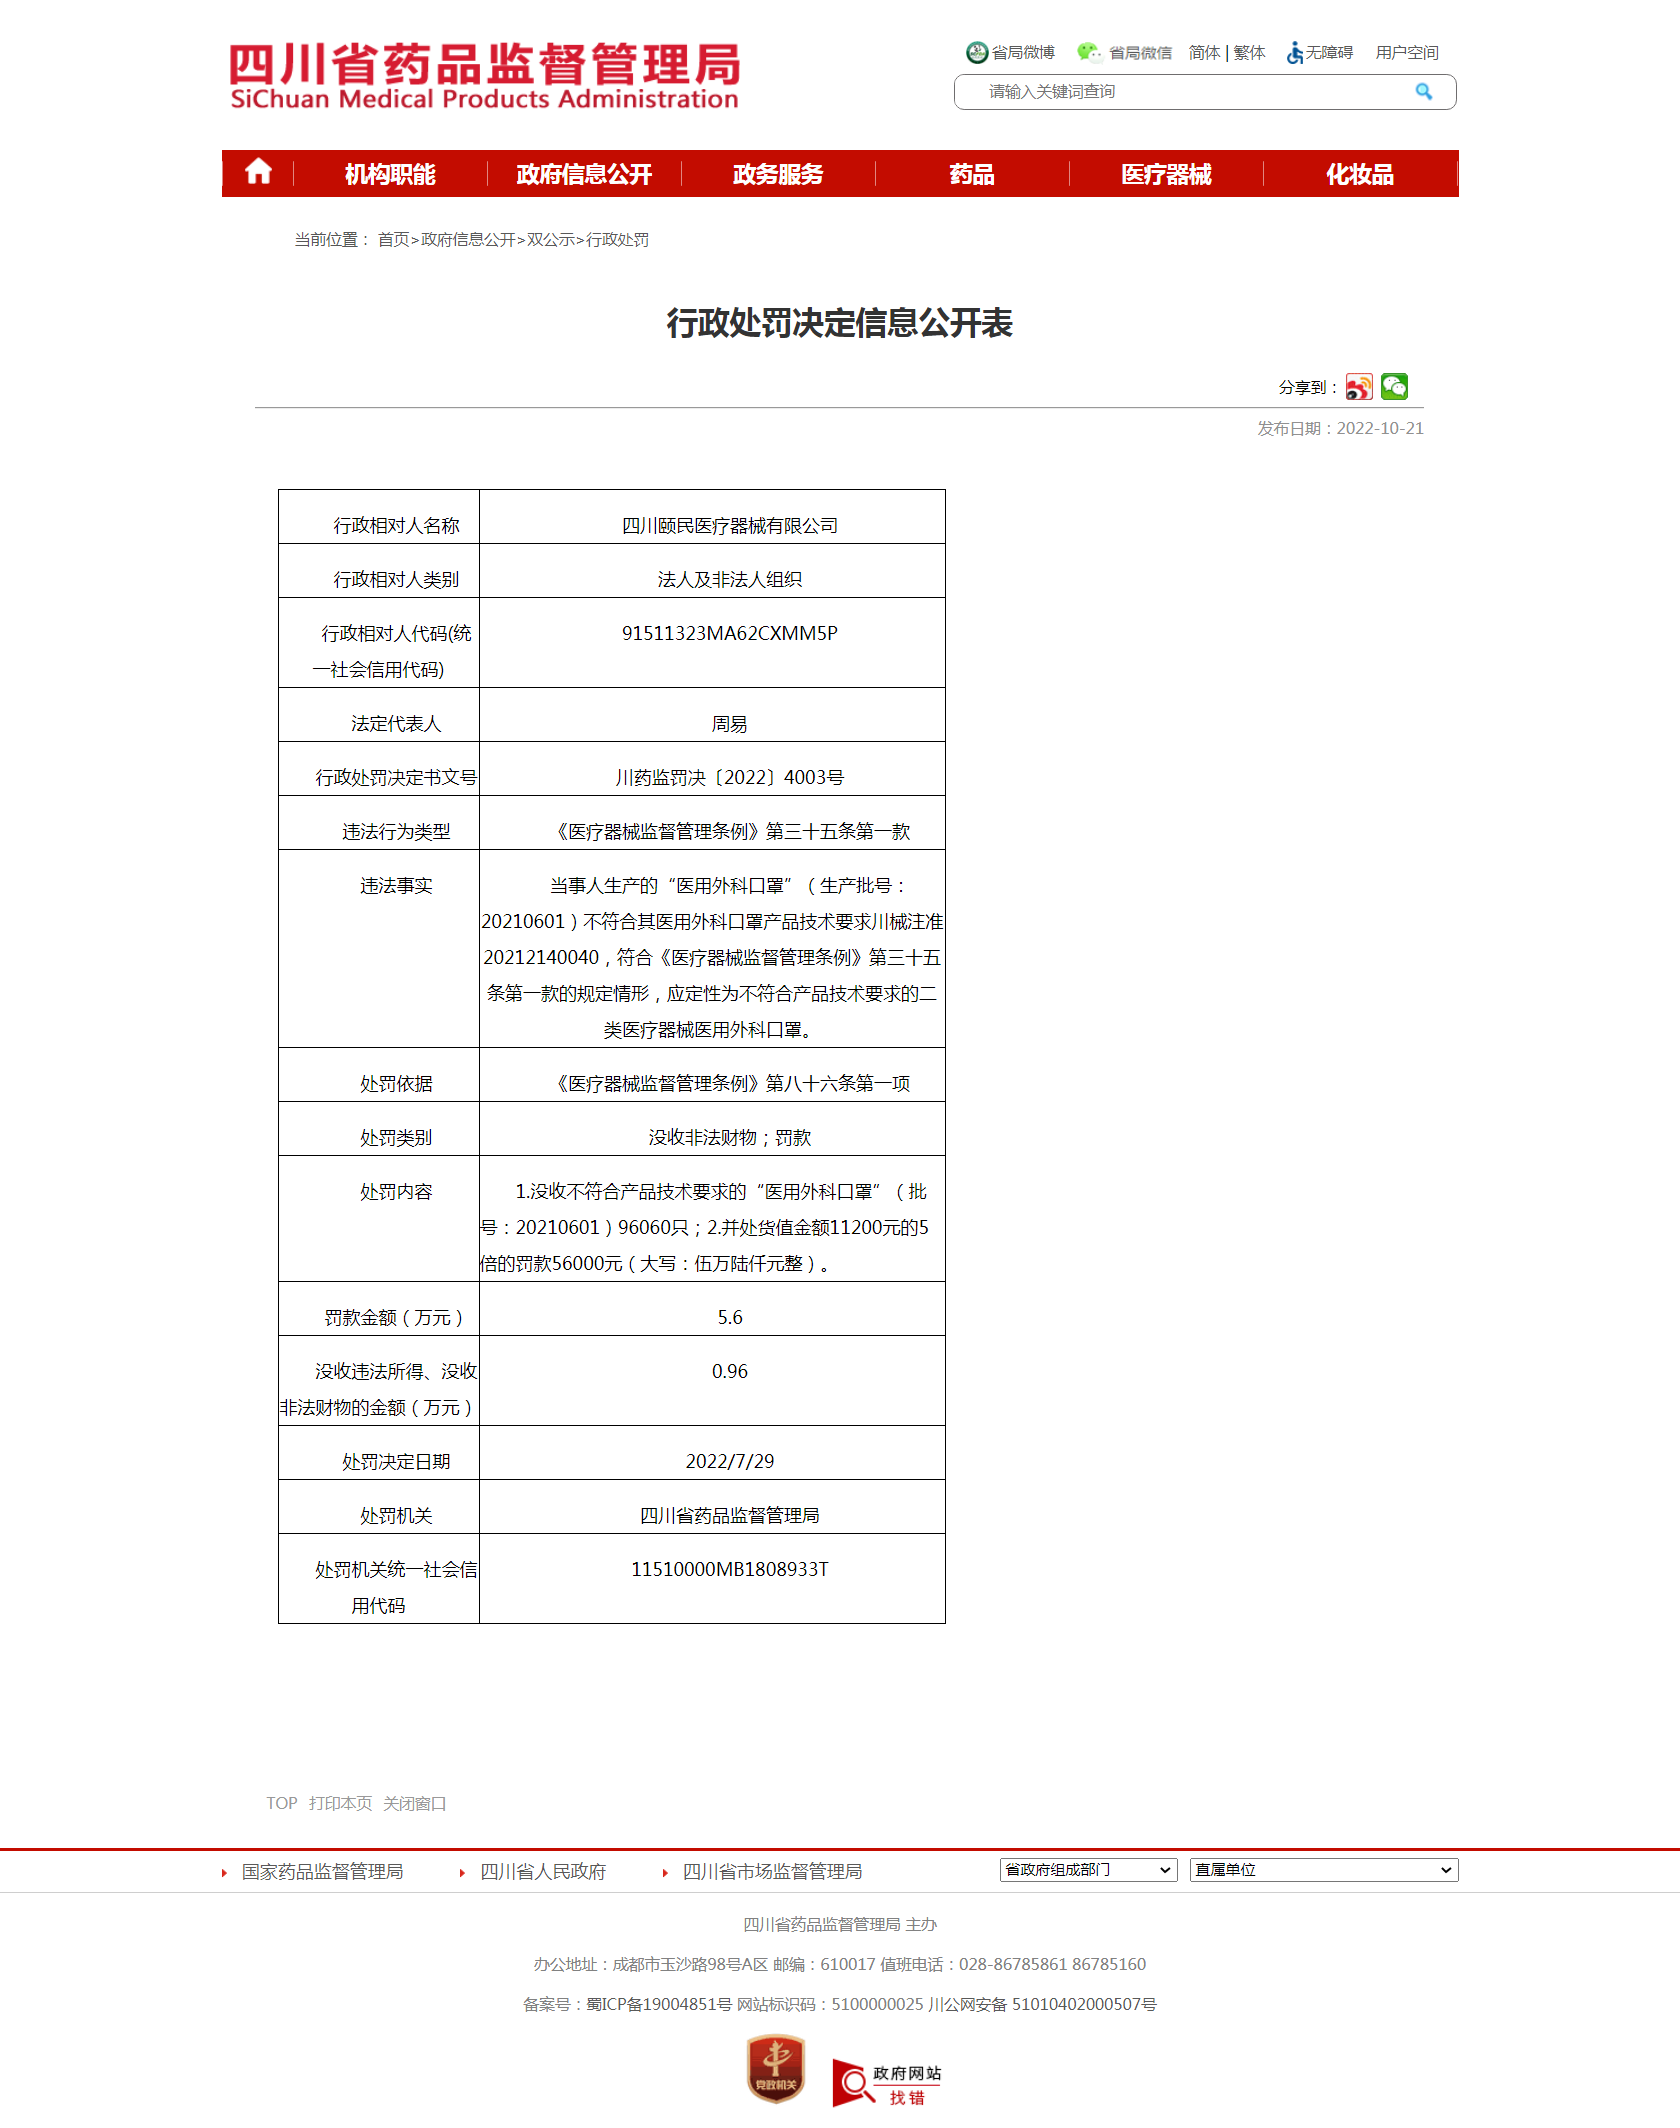Image resolution: width=1680 pixels, height=2128 pixels.
Task: Click the TOP link at page bottom
Action: point(281,1803)
